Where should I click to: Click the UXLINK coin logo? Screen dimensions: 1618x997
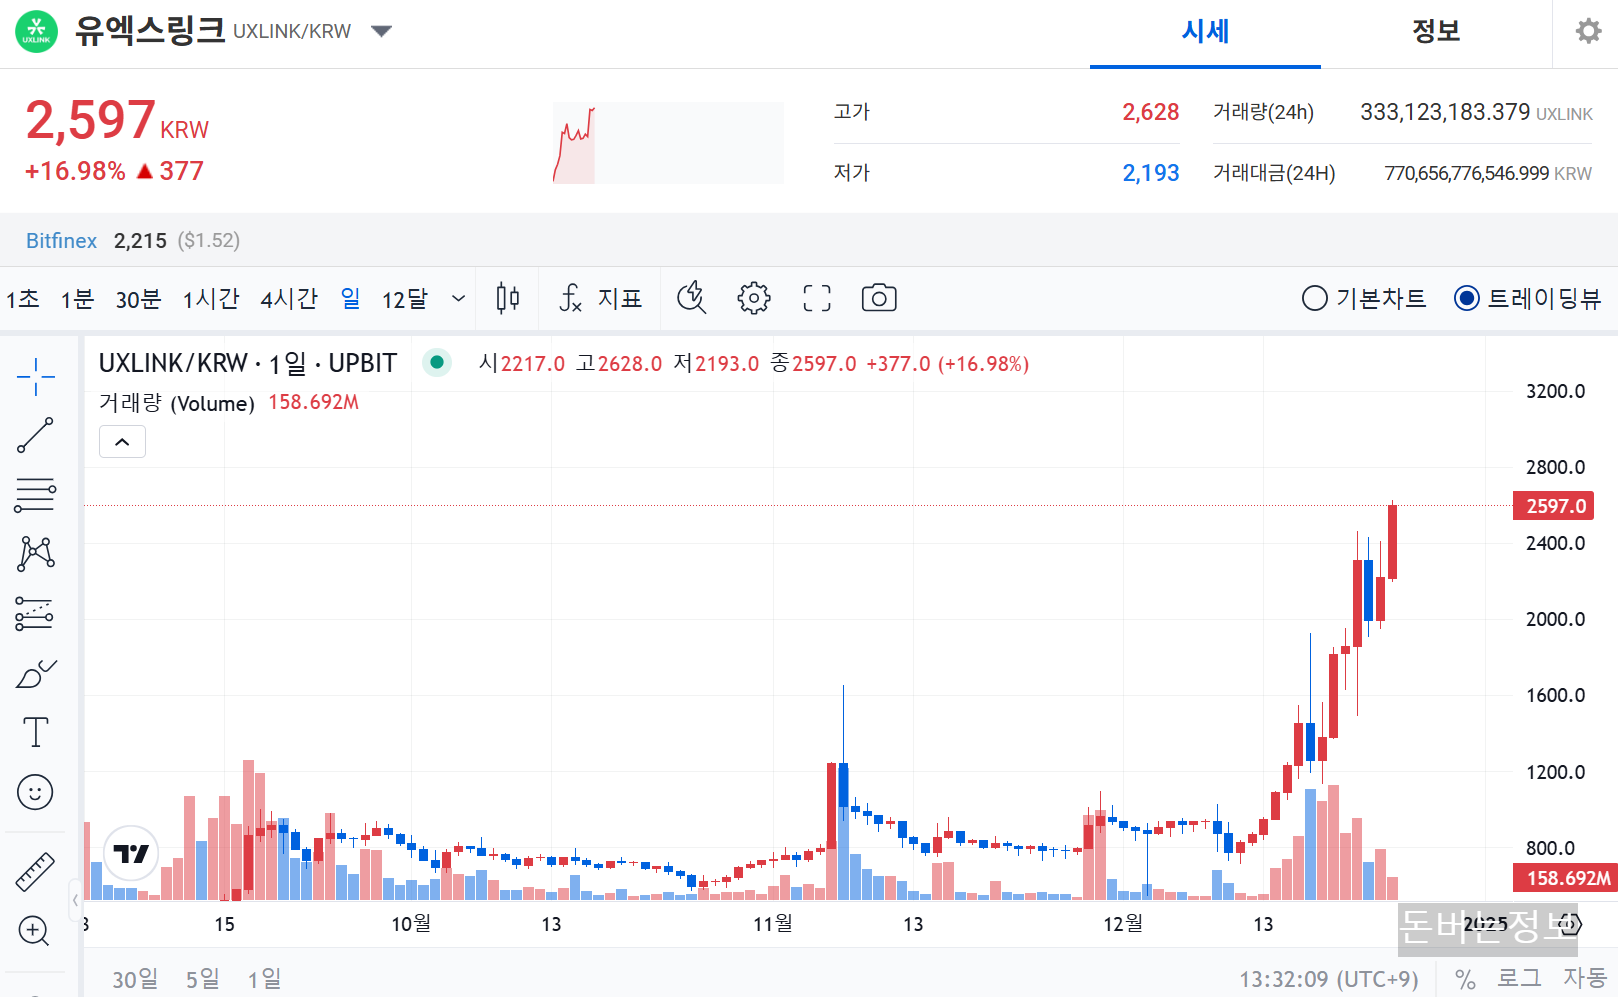click(37, 31)
